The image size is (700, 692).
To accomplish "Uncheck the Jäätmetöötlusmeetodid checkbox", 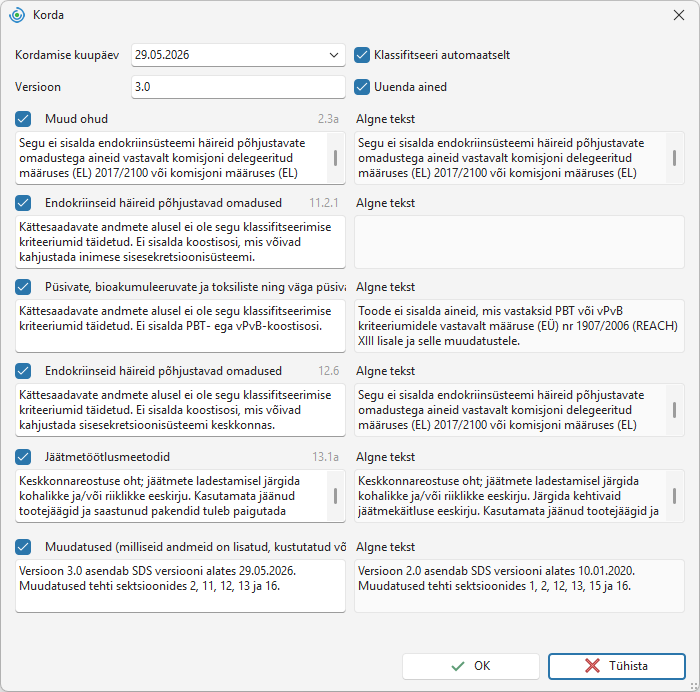I will [23, 457].
